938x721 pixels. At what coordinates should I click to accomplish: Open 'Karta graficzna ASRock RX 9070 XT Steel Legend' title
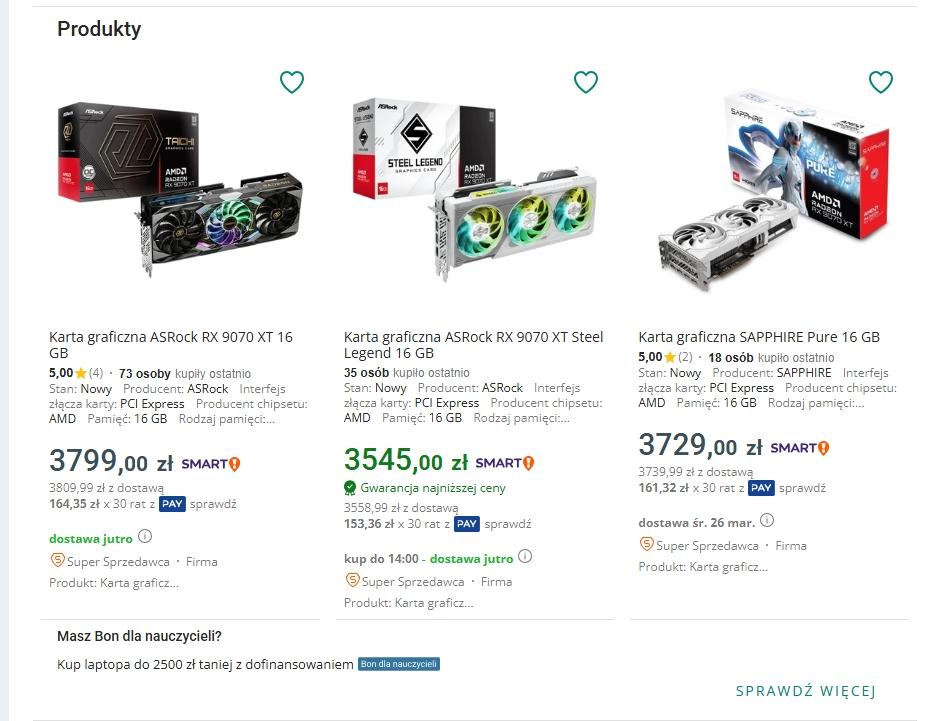[x=473, y=345]
